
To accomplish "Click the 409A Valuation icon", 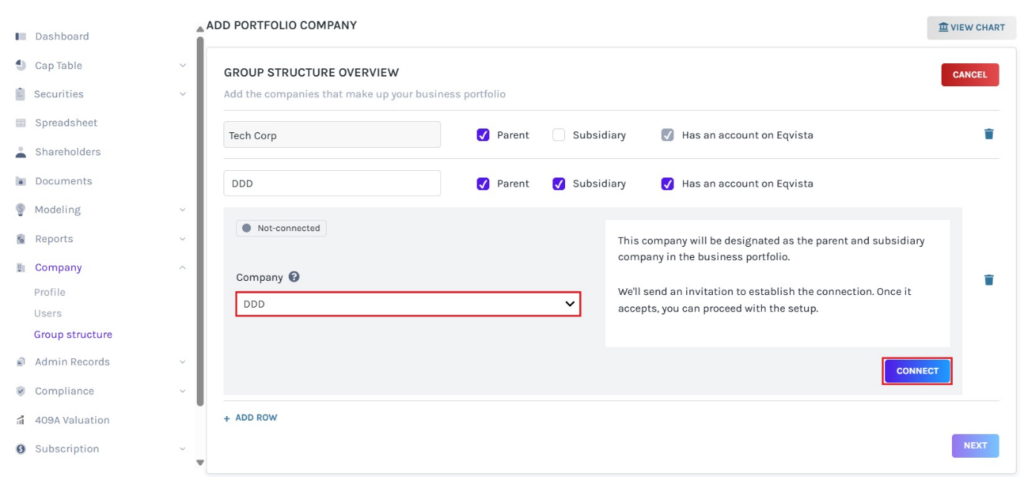I will [21, 420].
